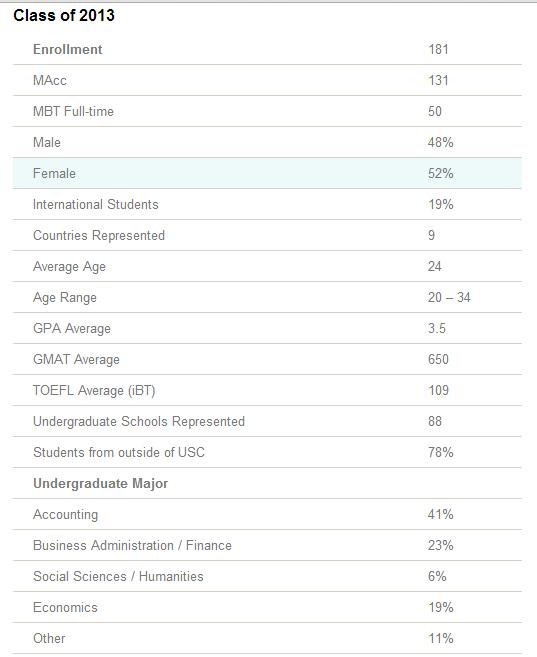Select the highlighted Female row
Image resolution: width=537 pixels, height=657 pixels.
(267, 173)
